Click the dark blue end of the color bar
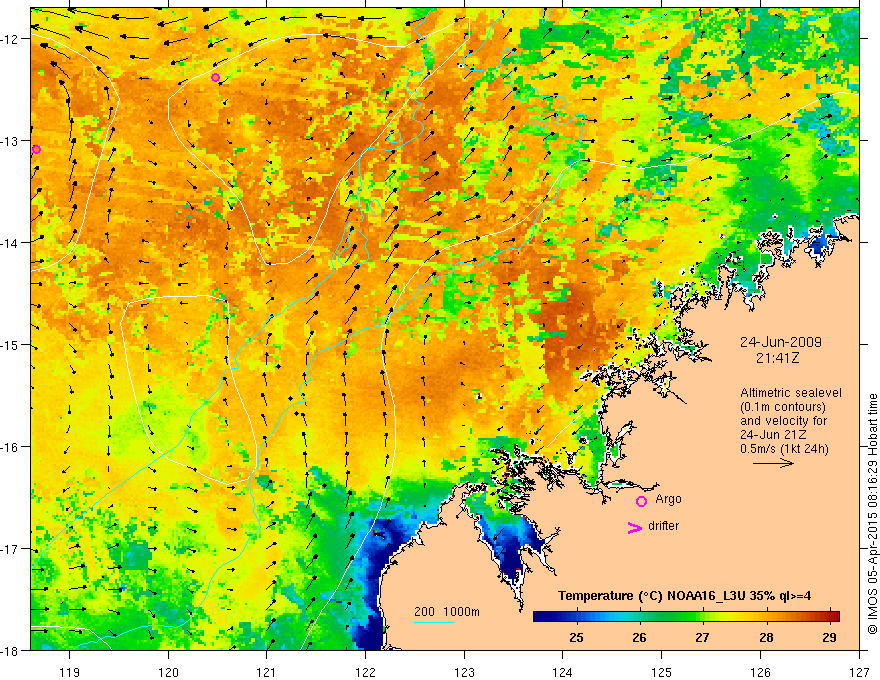This screenshot has height=680, width=880. coord(540,617)
